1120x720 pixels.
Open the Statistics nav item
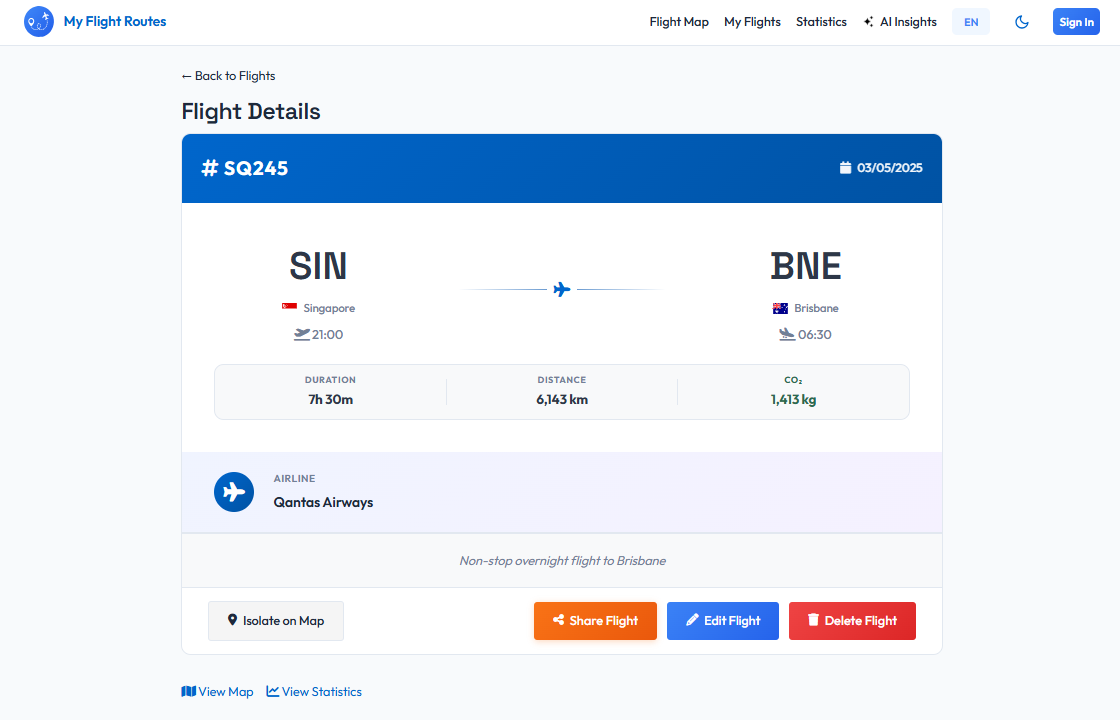click(x=821, y=22)
